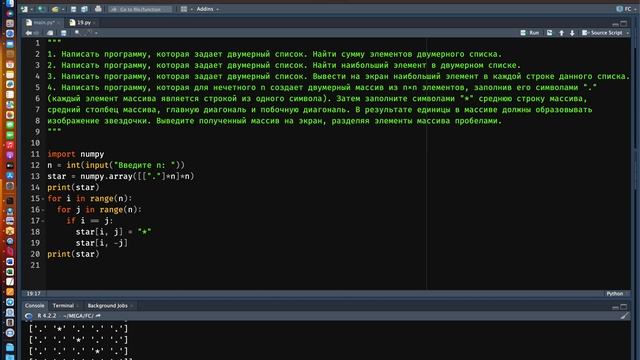Select the Console tab
Screen dimensions: 640x360
point(35,305)
